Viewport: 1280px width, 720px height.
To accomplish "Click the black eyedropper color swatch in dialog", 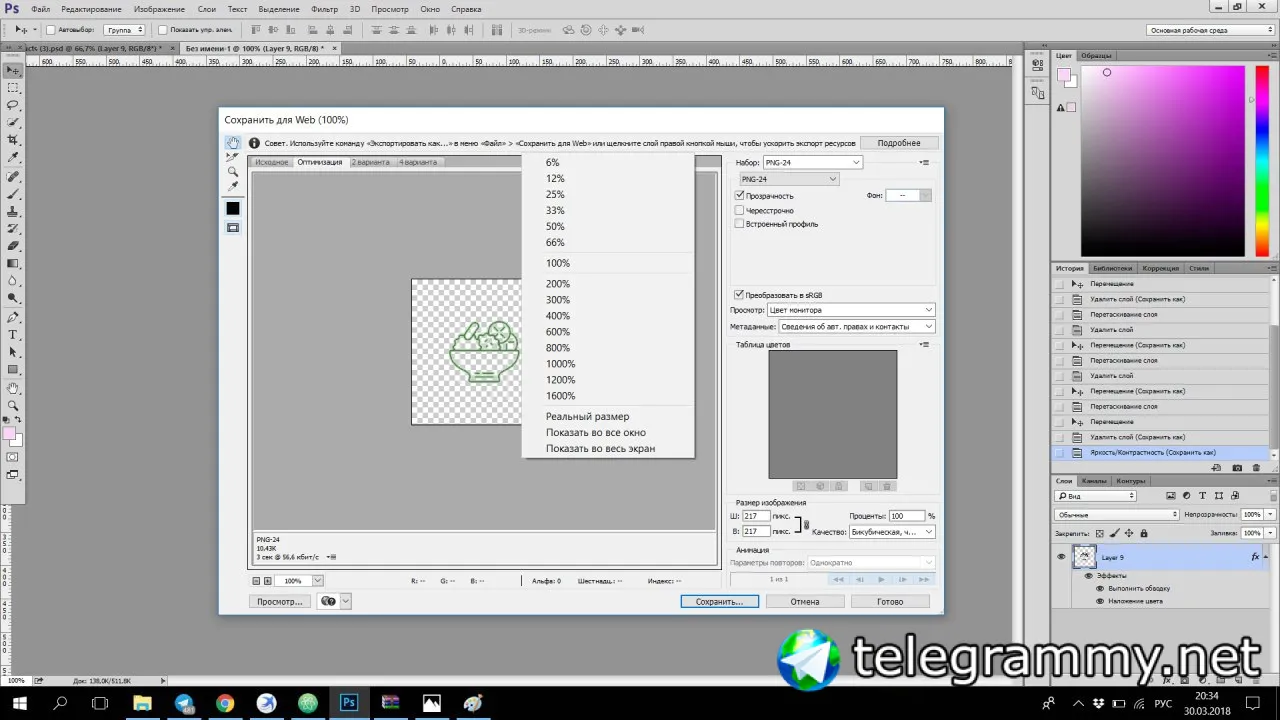I will pyautogui.click(x=233, y=208).
